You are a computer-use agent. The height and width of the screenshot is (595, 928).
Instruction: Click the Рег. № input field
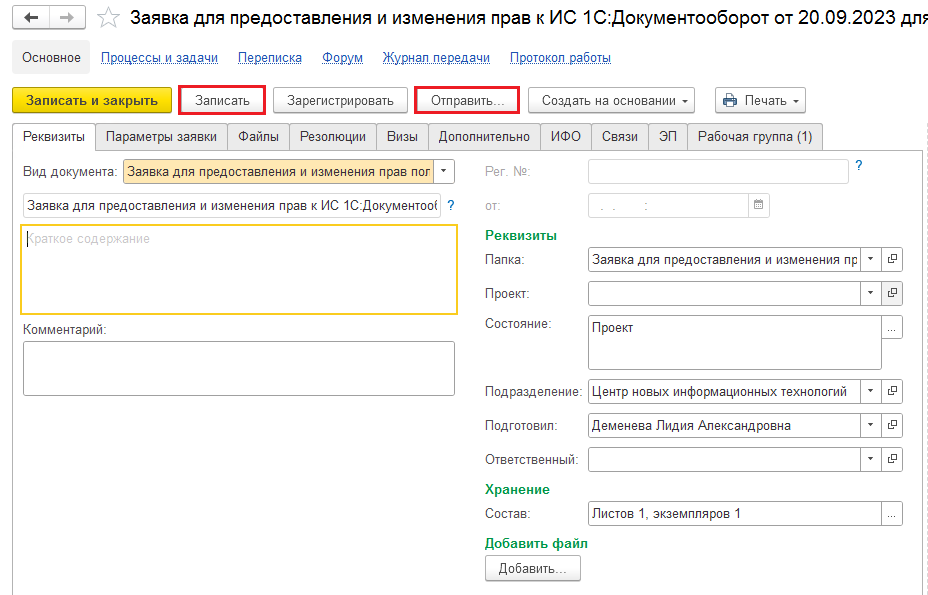coord(718,172)
